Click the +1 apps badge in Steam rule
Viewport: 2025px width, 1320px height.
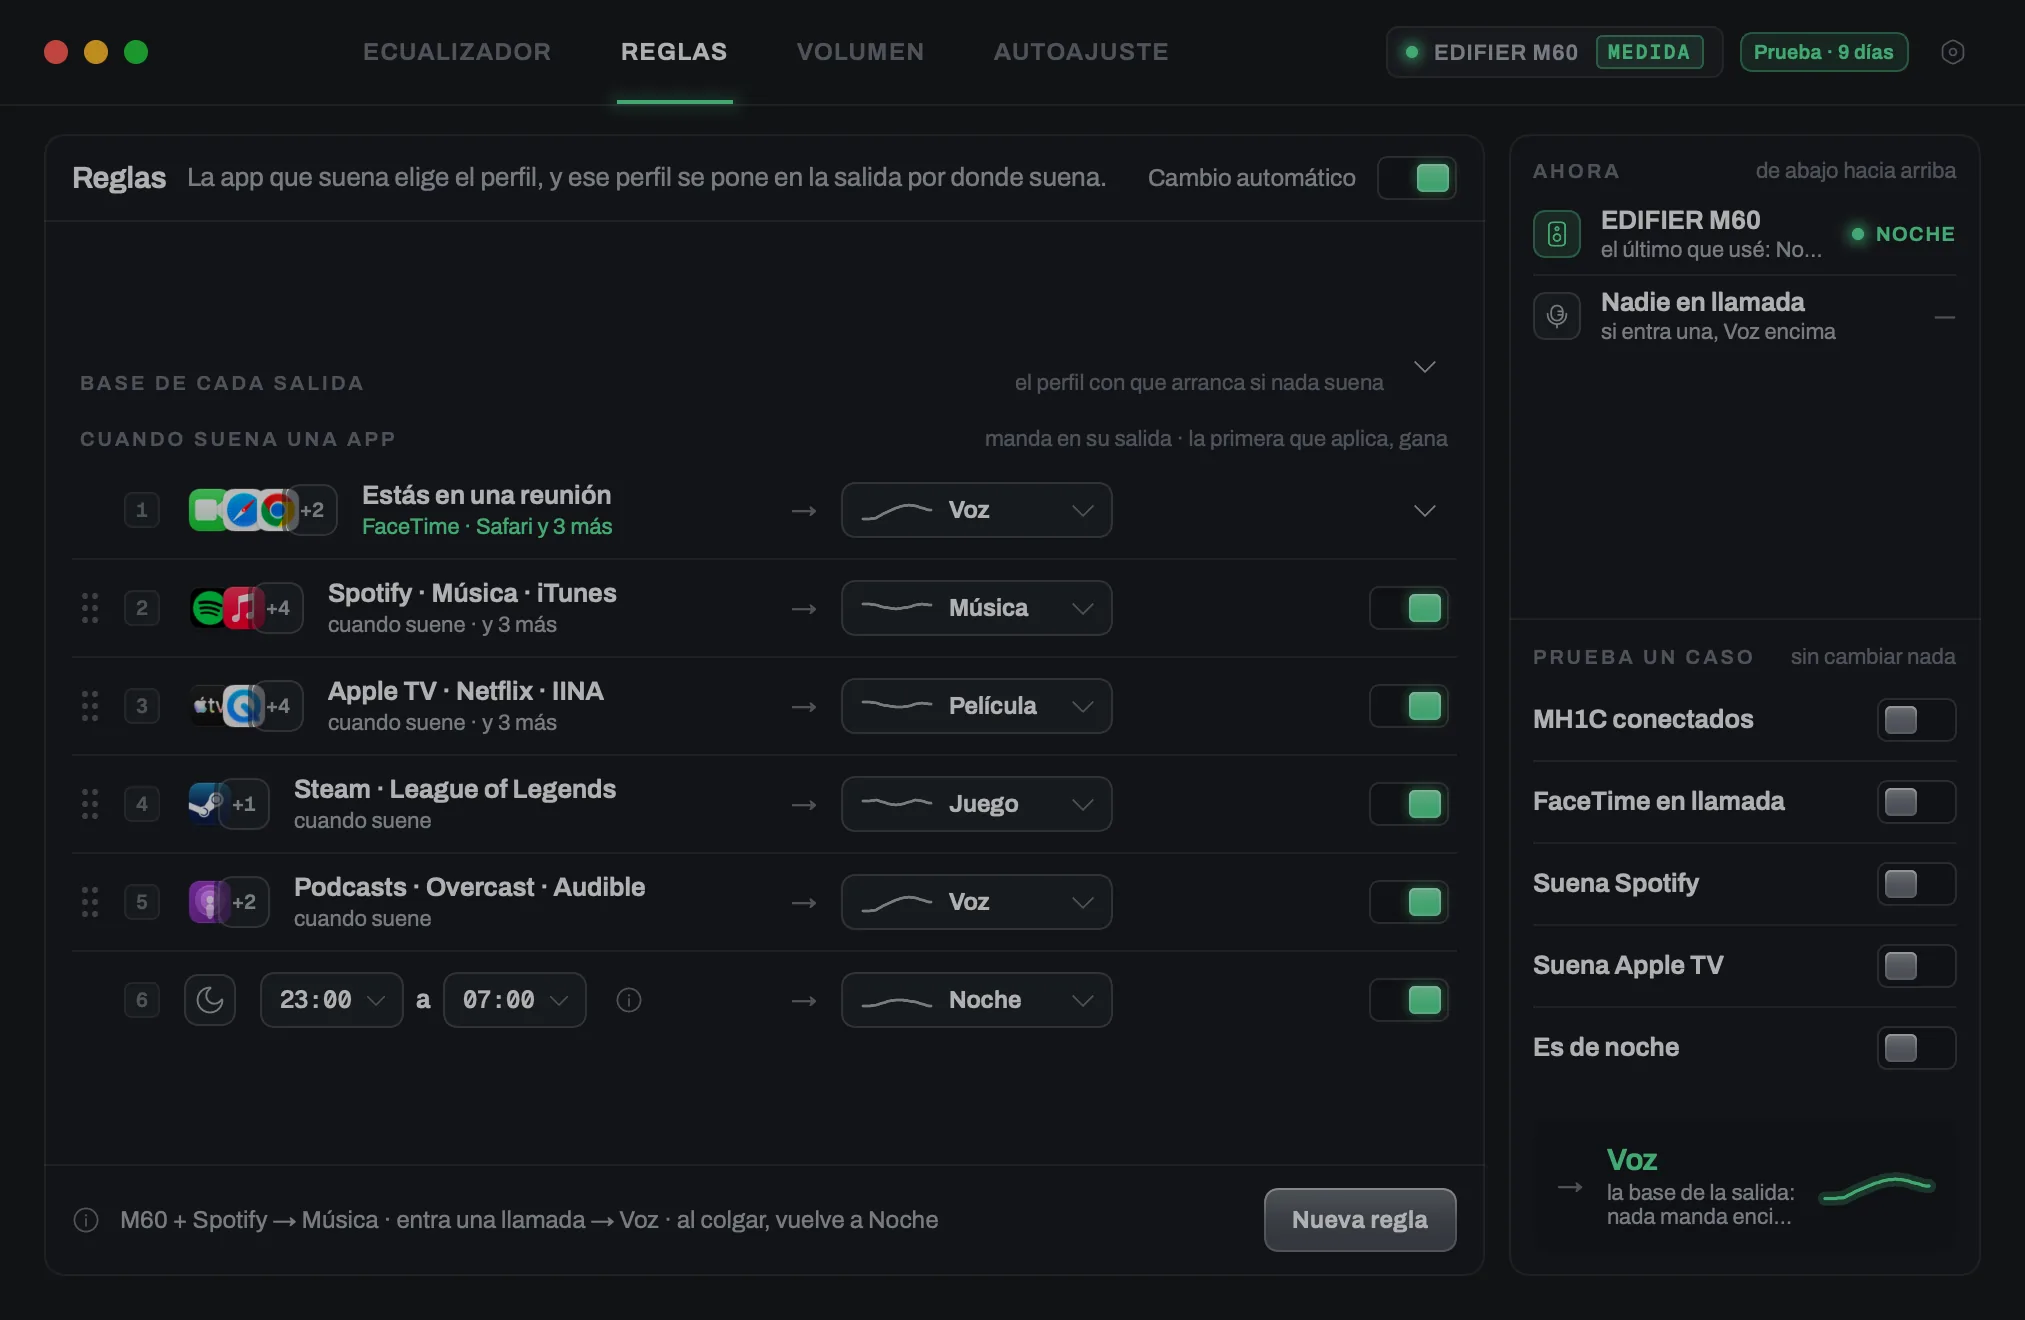(245, 804)
